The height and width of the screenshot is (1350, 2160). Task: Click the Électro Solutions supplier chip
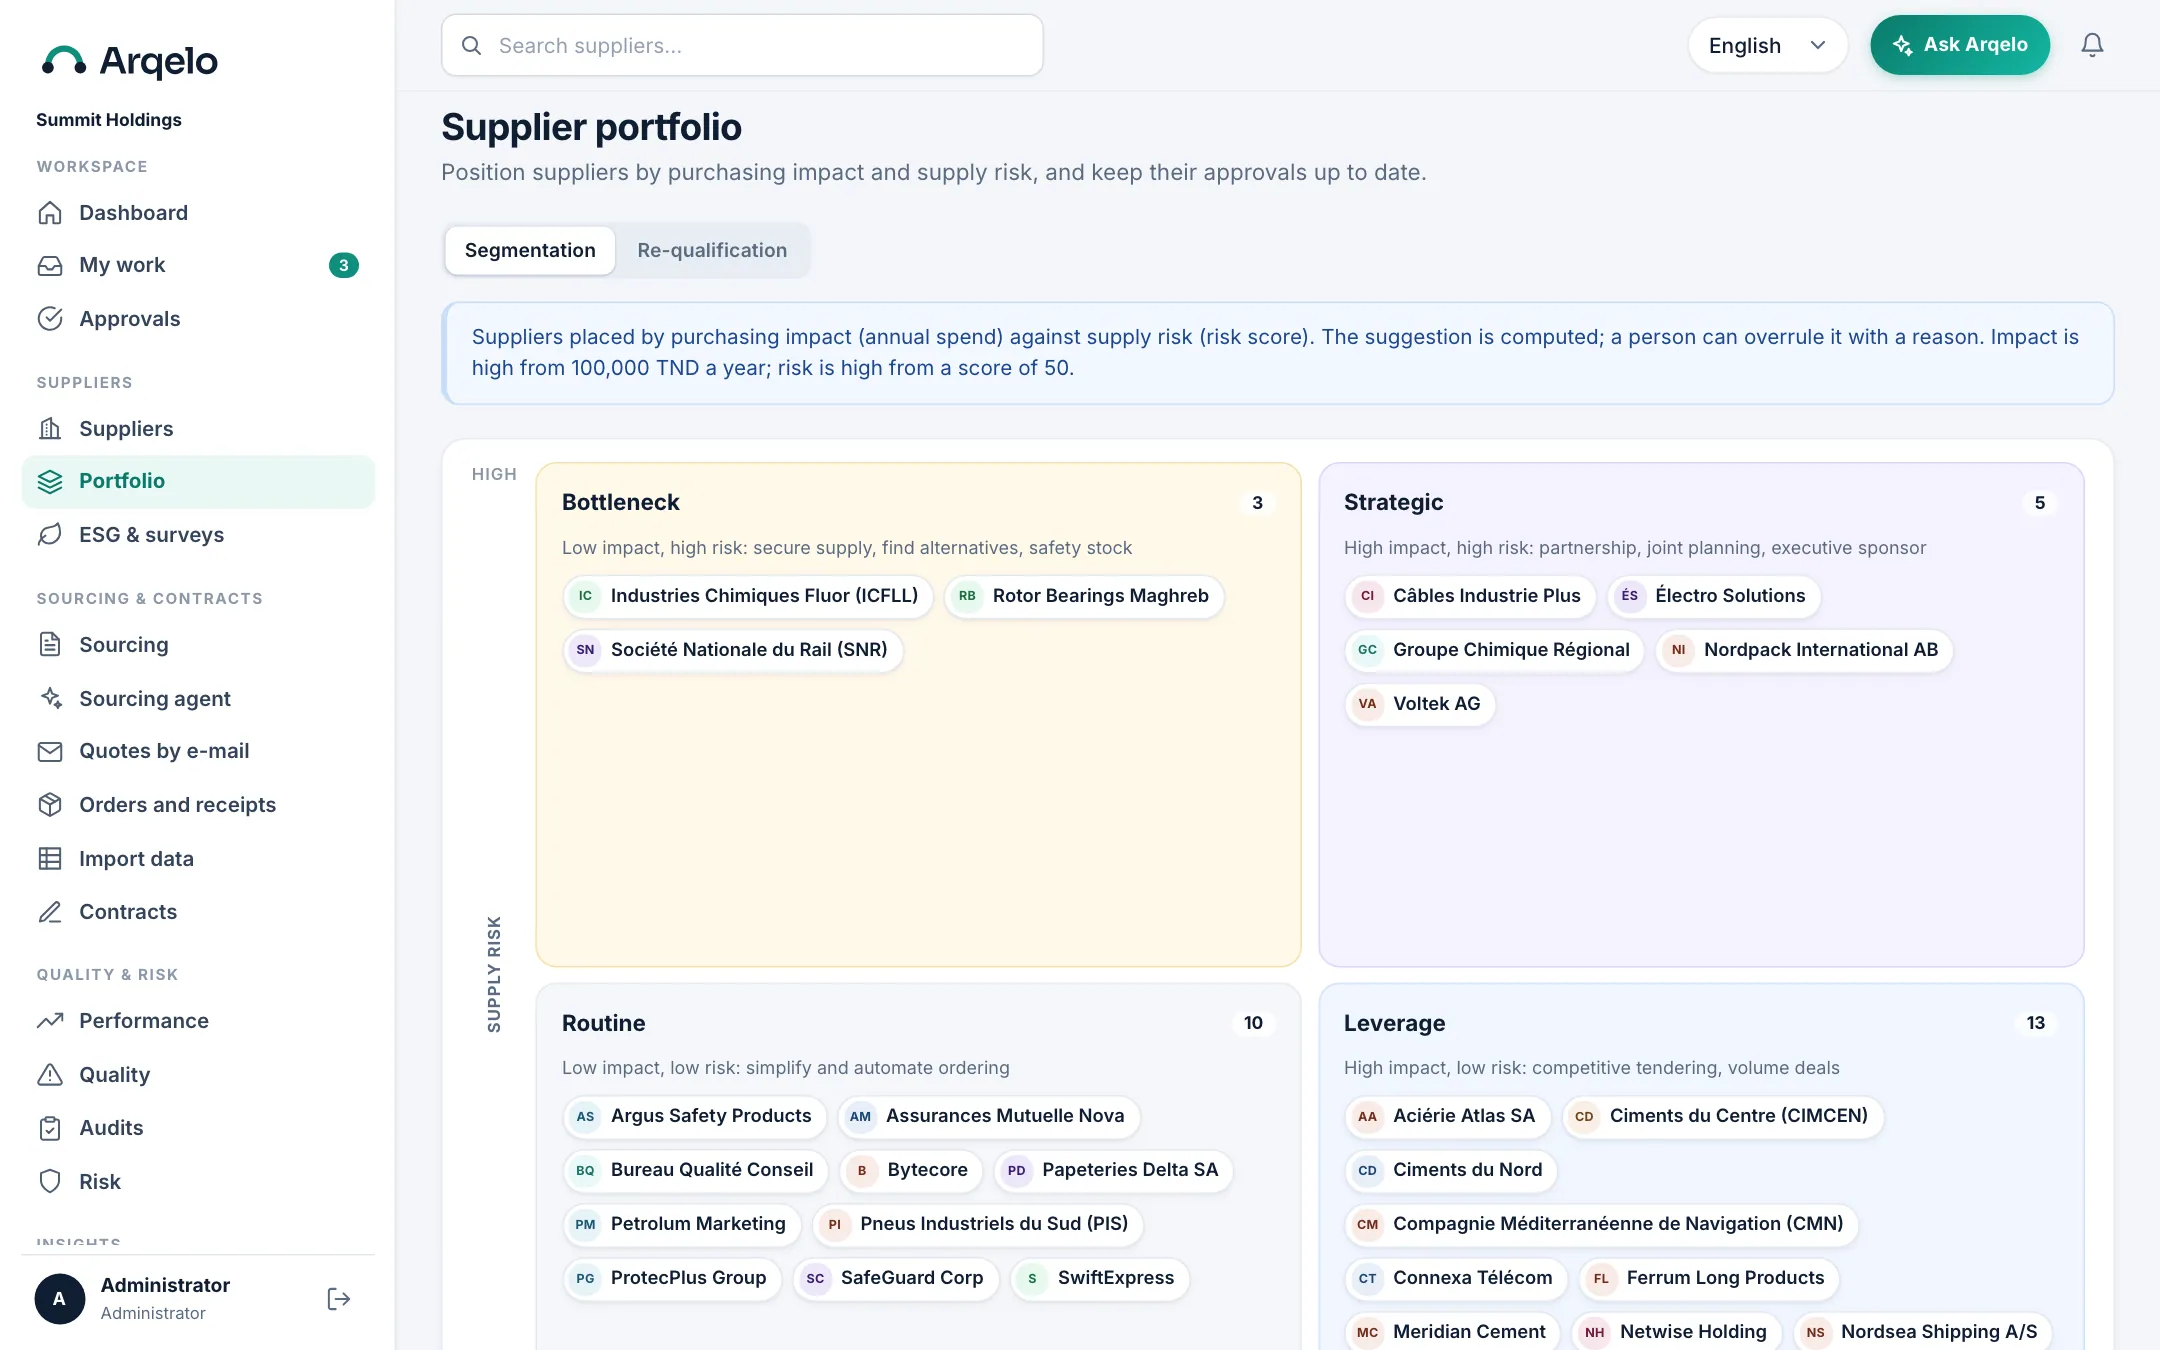click(x=1714, y=596)
